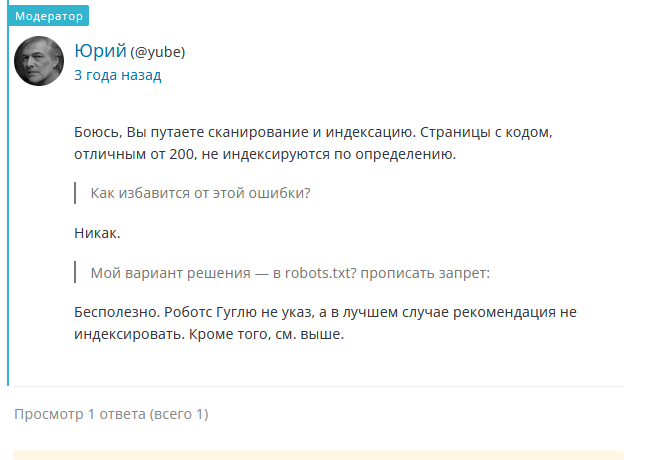Click the line 'отличным от 200, не индексируются'
The image size is (659, 460).
(x=264, y=154)
